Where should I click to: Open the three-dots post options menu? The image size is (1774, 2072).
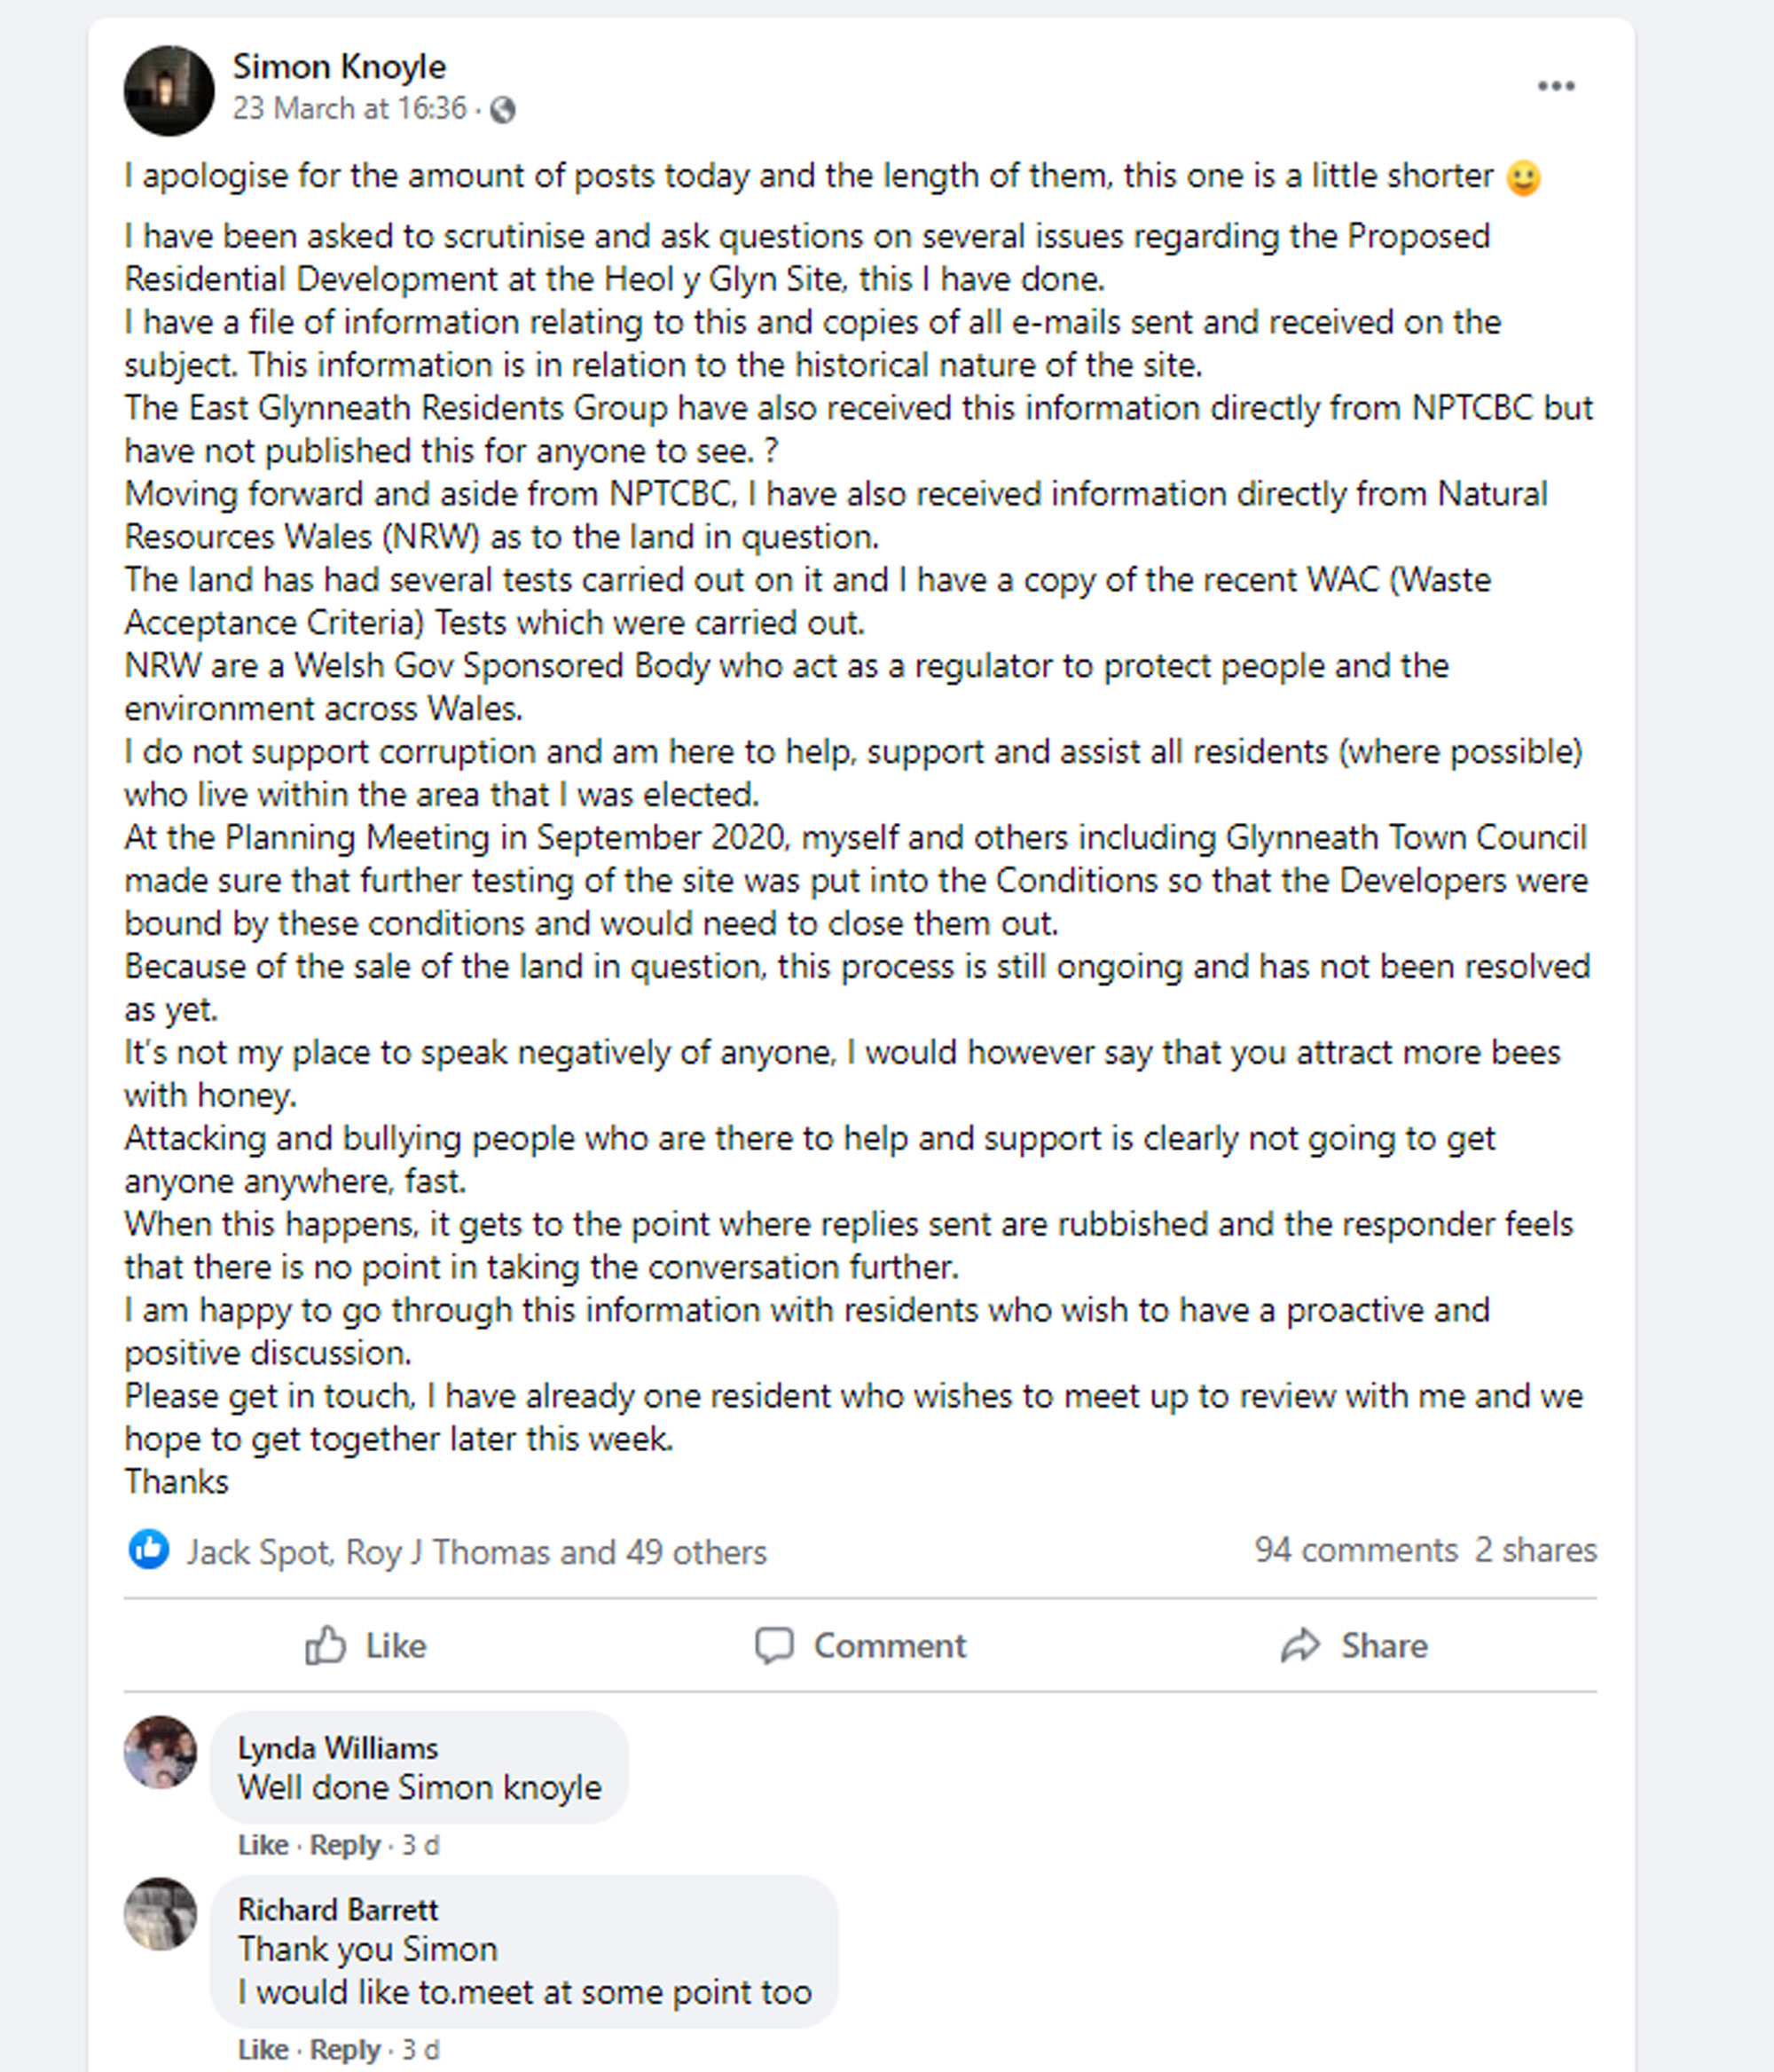coord(1556,86)
